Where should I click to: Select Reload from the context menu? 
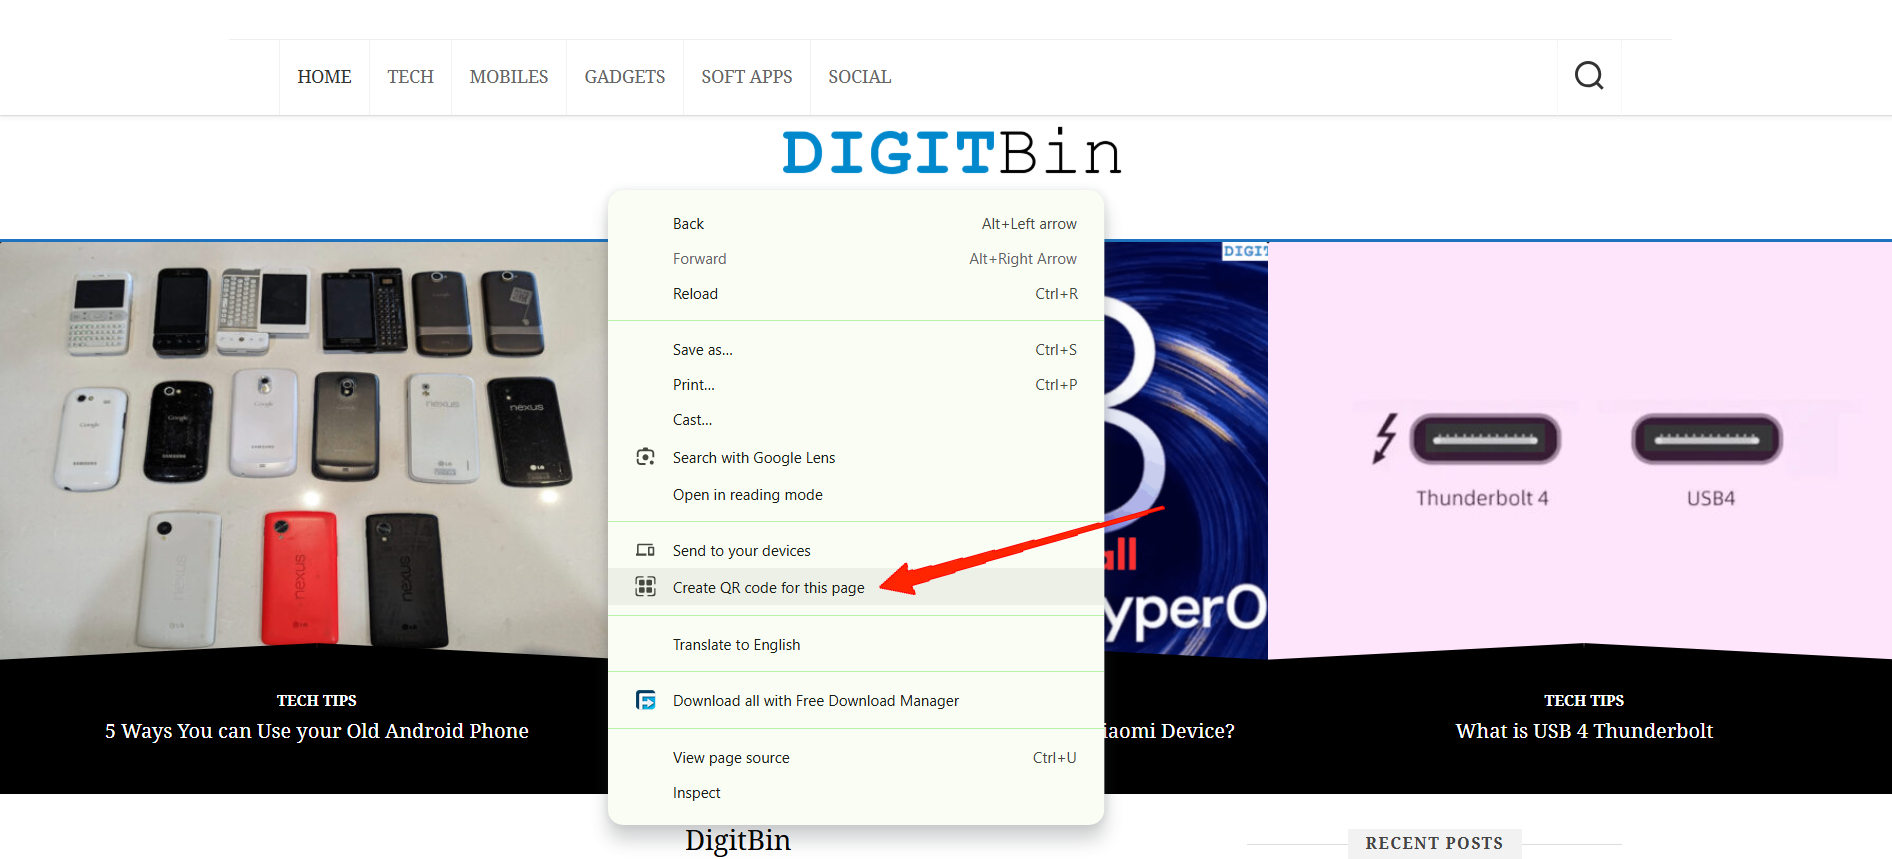click(x=856, y=294)
